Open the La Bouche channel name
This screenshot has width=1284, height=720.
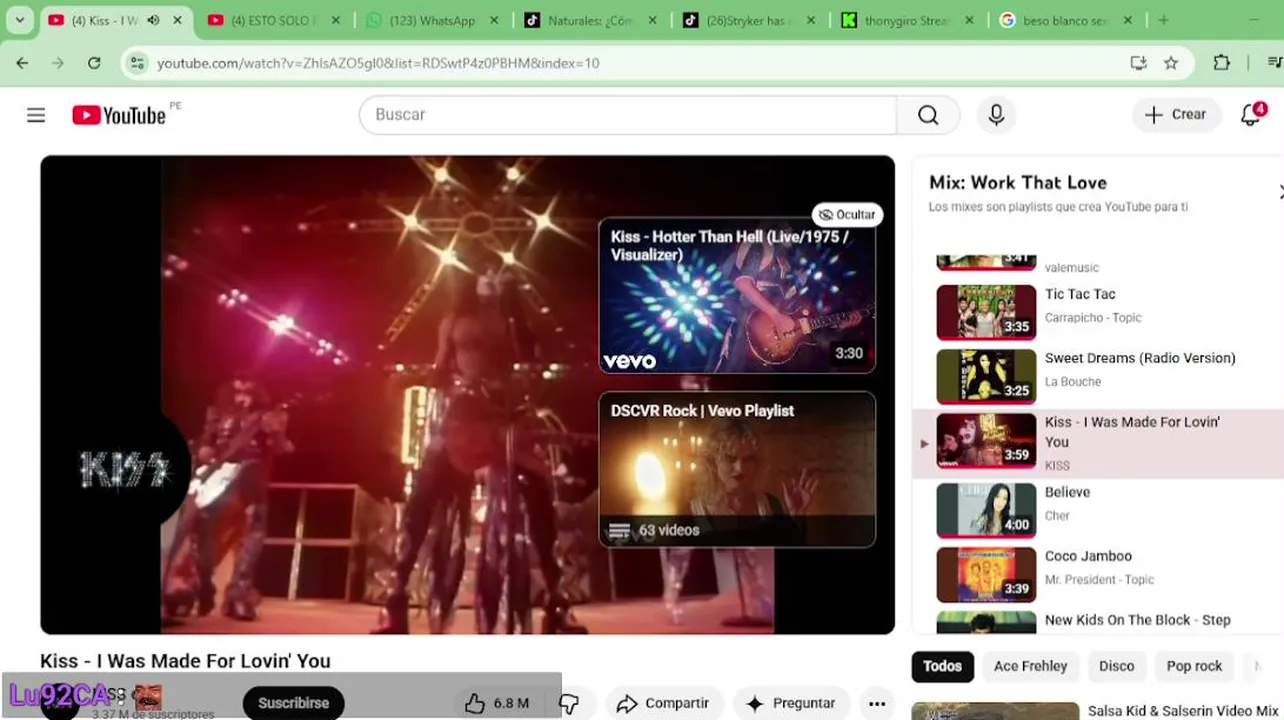(1072, 382)
